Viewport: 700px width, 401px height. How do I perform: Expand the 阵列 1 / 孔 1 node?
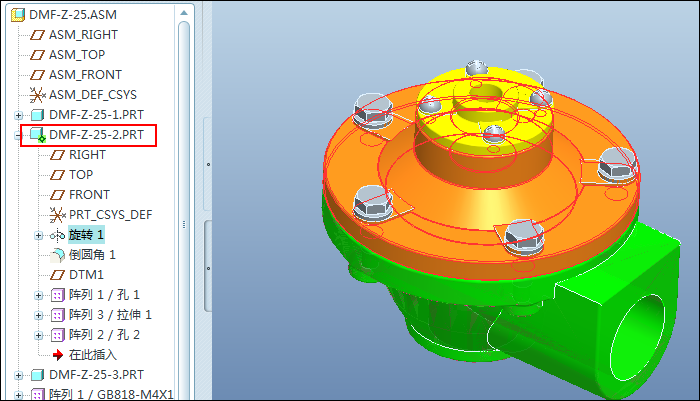click(x=39, y=295)
